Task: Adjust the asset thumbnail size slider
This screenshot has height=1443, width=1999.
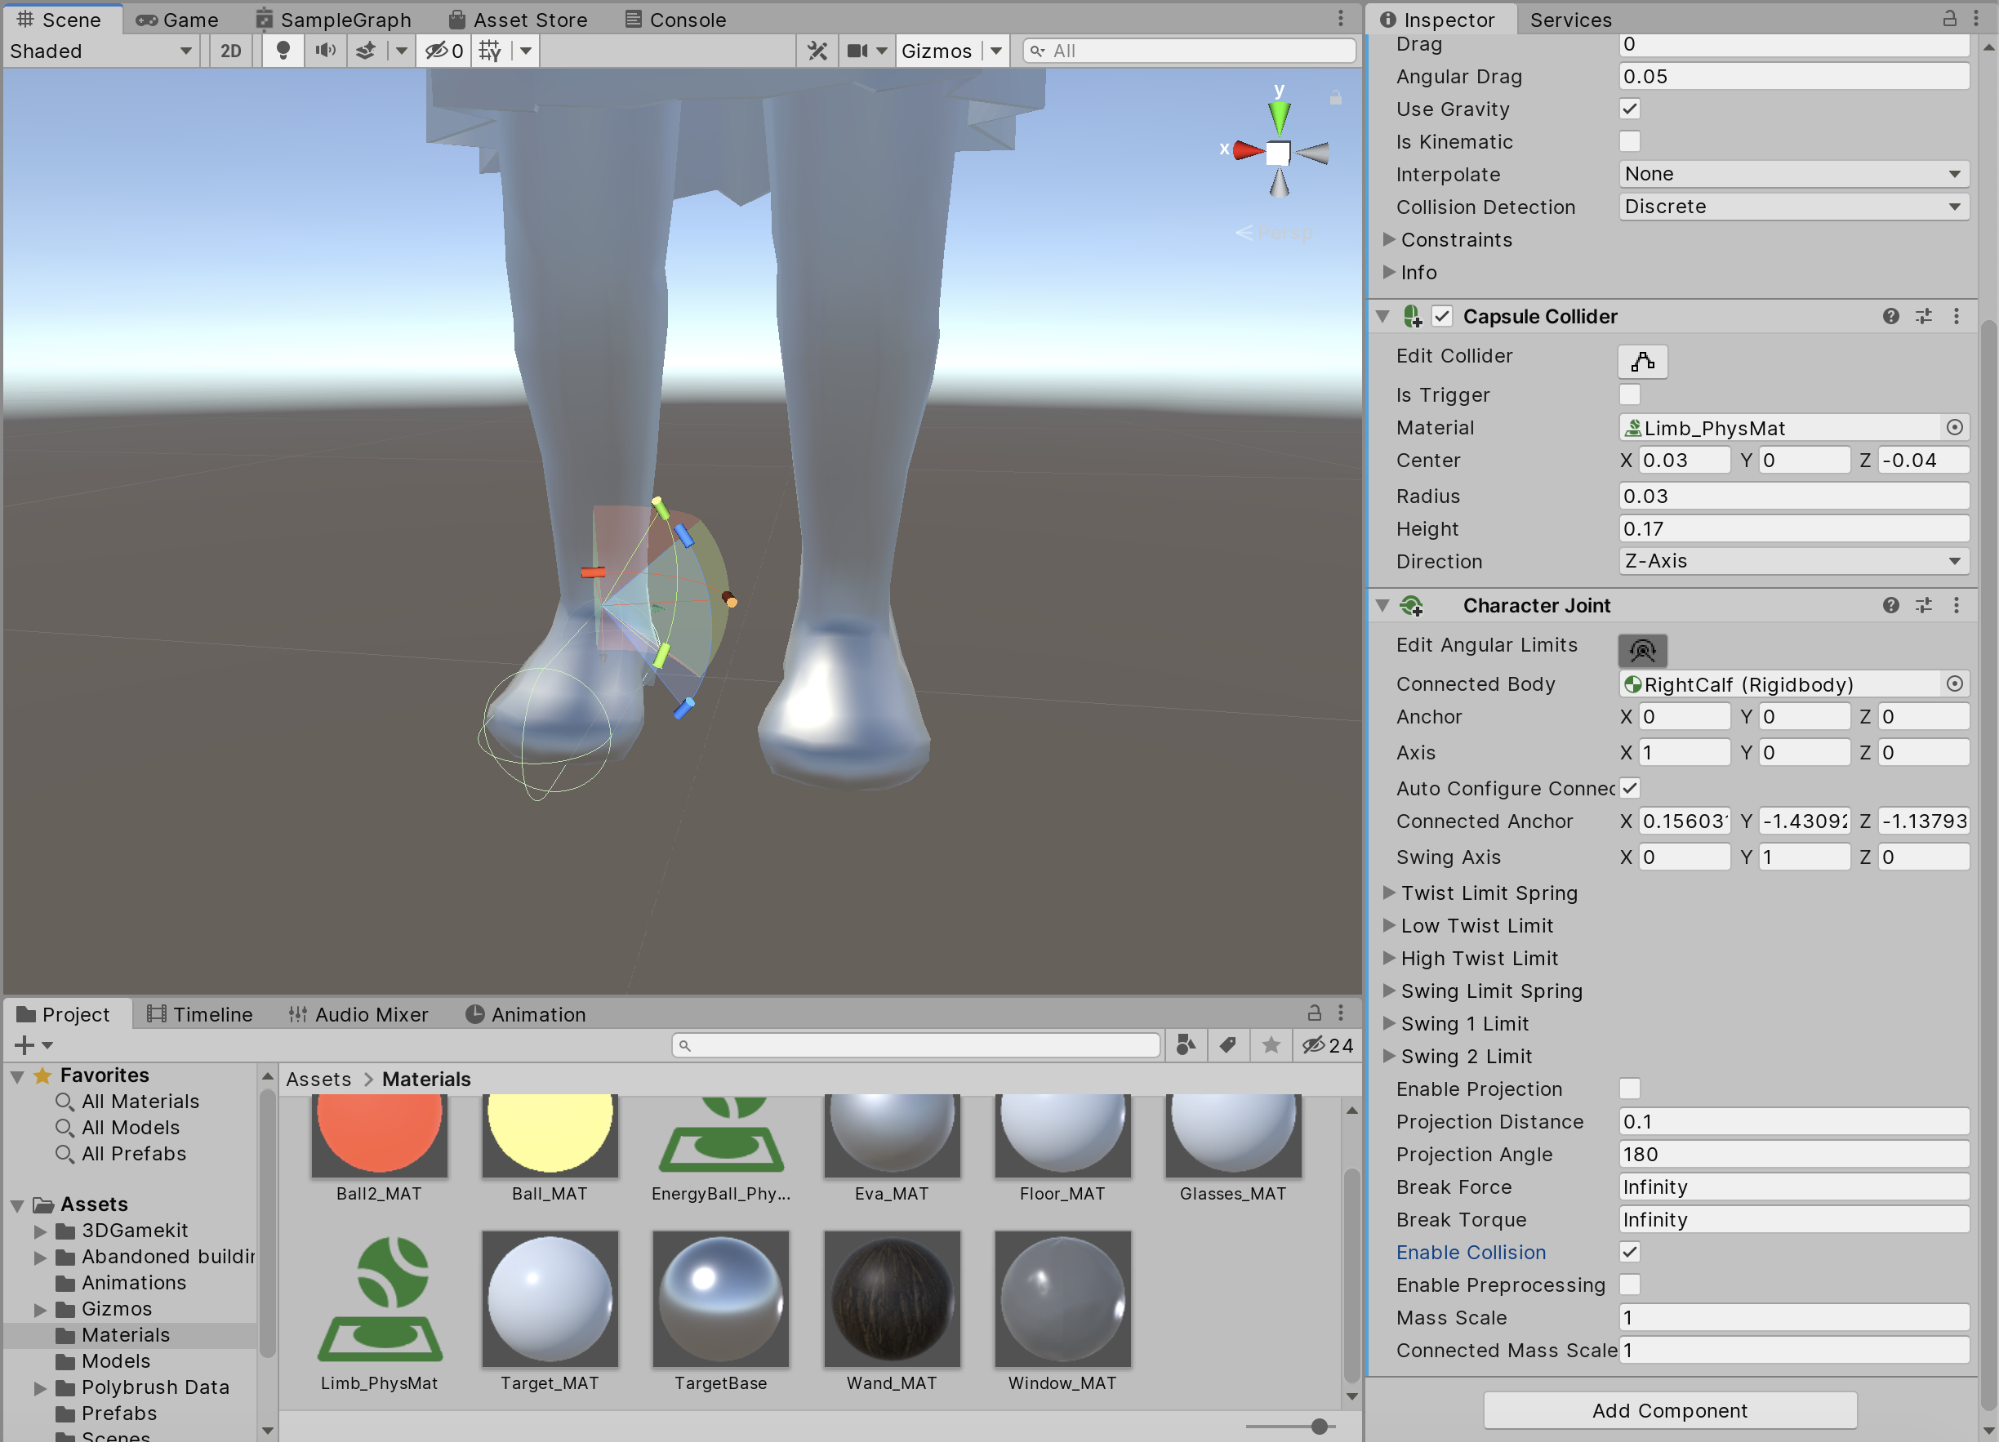Action: click(x=1319, y=1426)
